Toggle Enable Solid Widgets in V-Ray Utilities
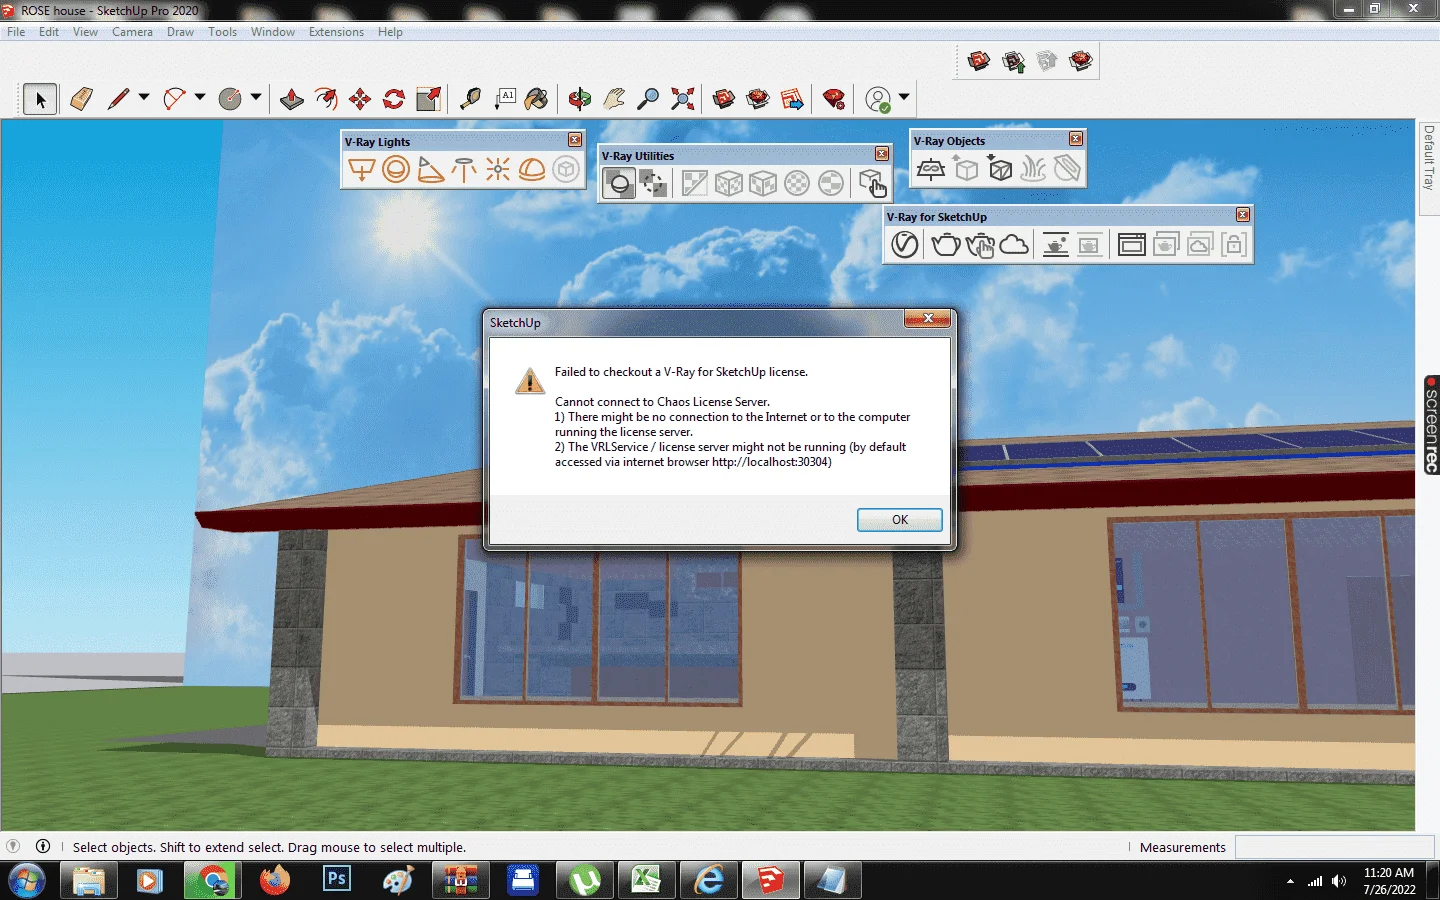 coord(619,183)
